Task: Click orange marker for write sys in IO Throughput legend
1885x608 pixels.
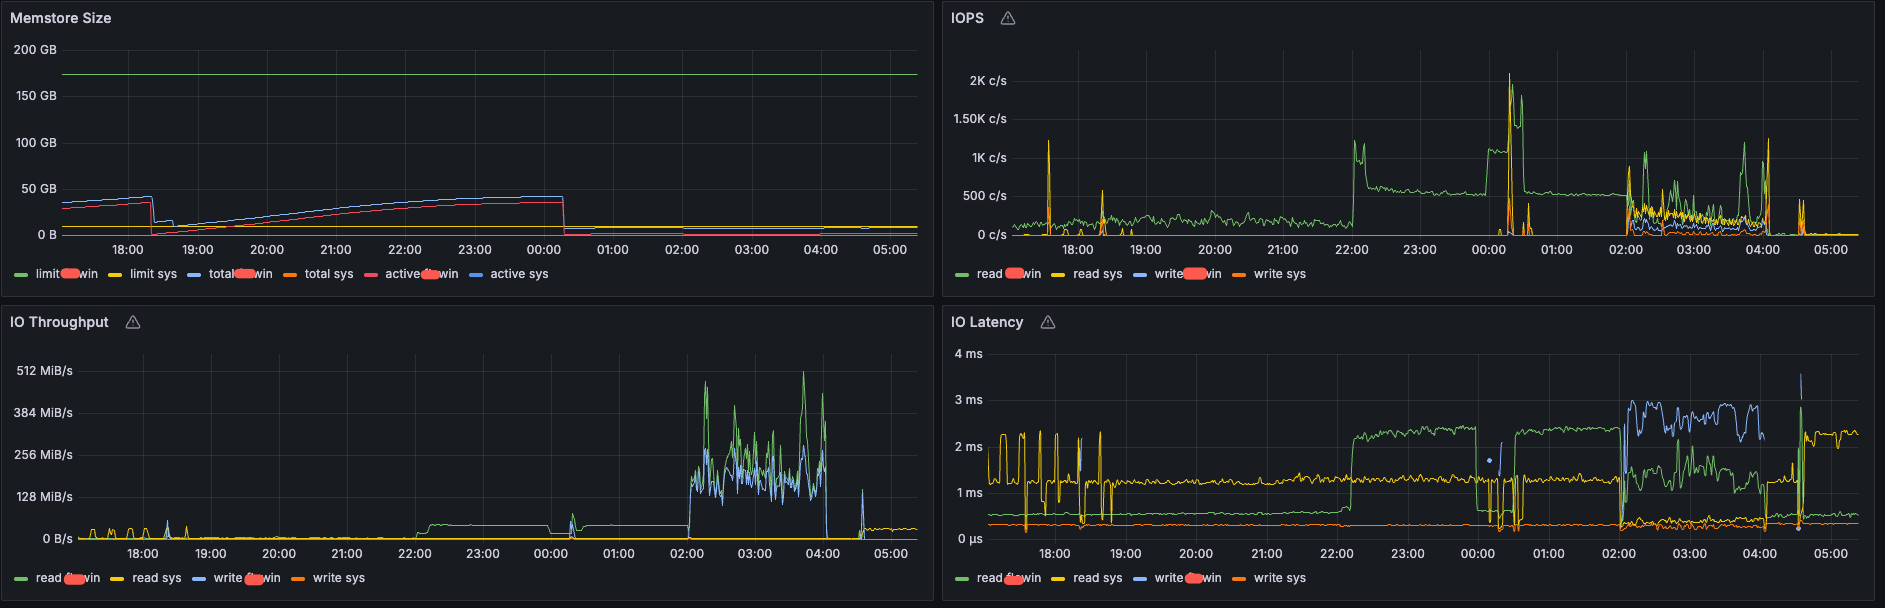Action: pyautogui.click(x=298, y=579)
